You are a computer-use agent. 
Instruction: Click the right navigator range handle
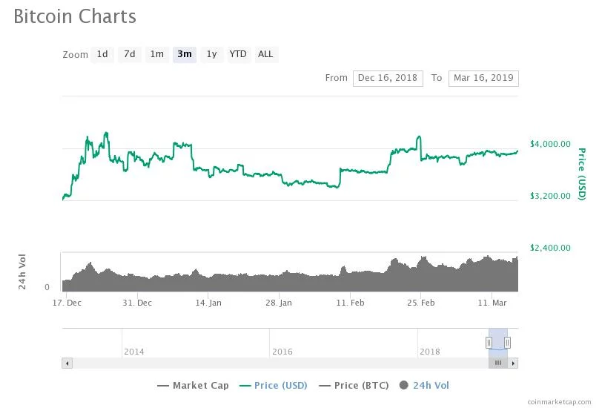(x=507, y=343)
